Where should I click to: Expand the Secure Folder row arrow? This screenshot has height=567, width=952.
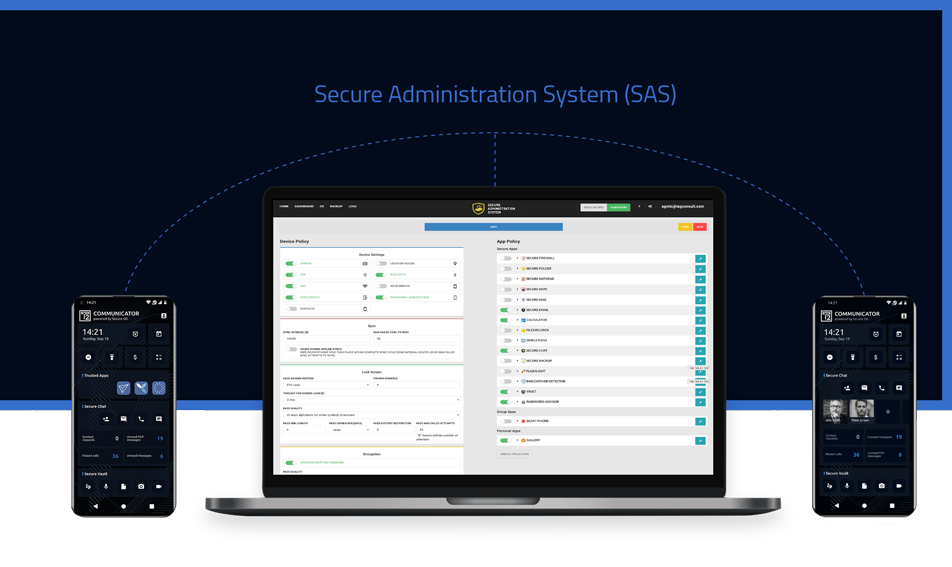[518, 268]
